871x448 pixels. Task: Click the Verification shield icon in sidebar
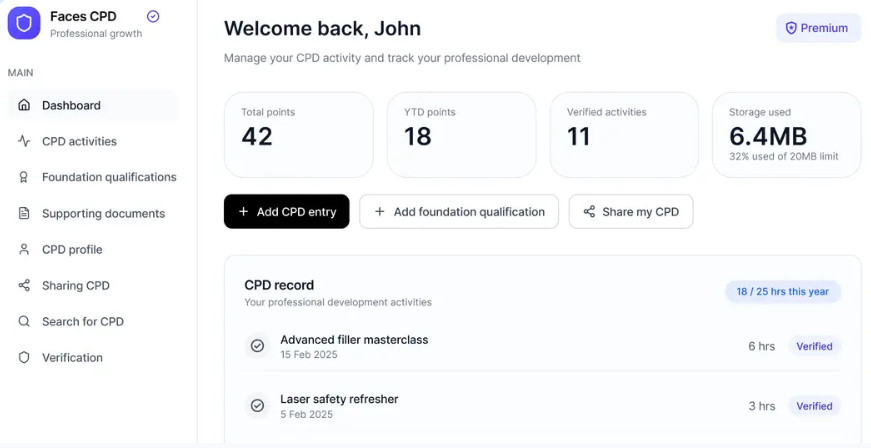click(24, 358)
